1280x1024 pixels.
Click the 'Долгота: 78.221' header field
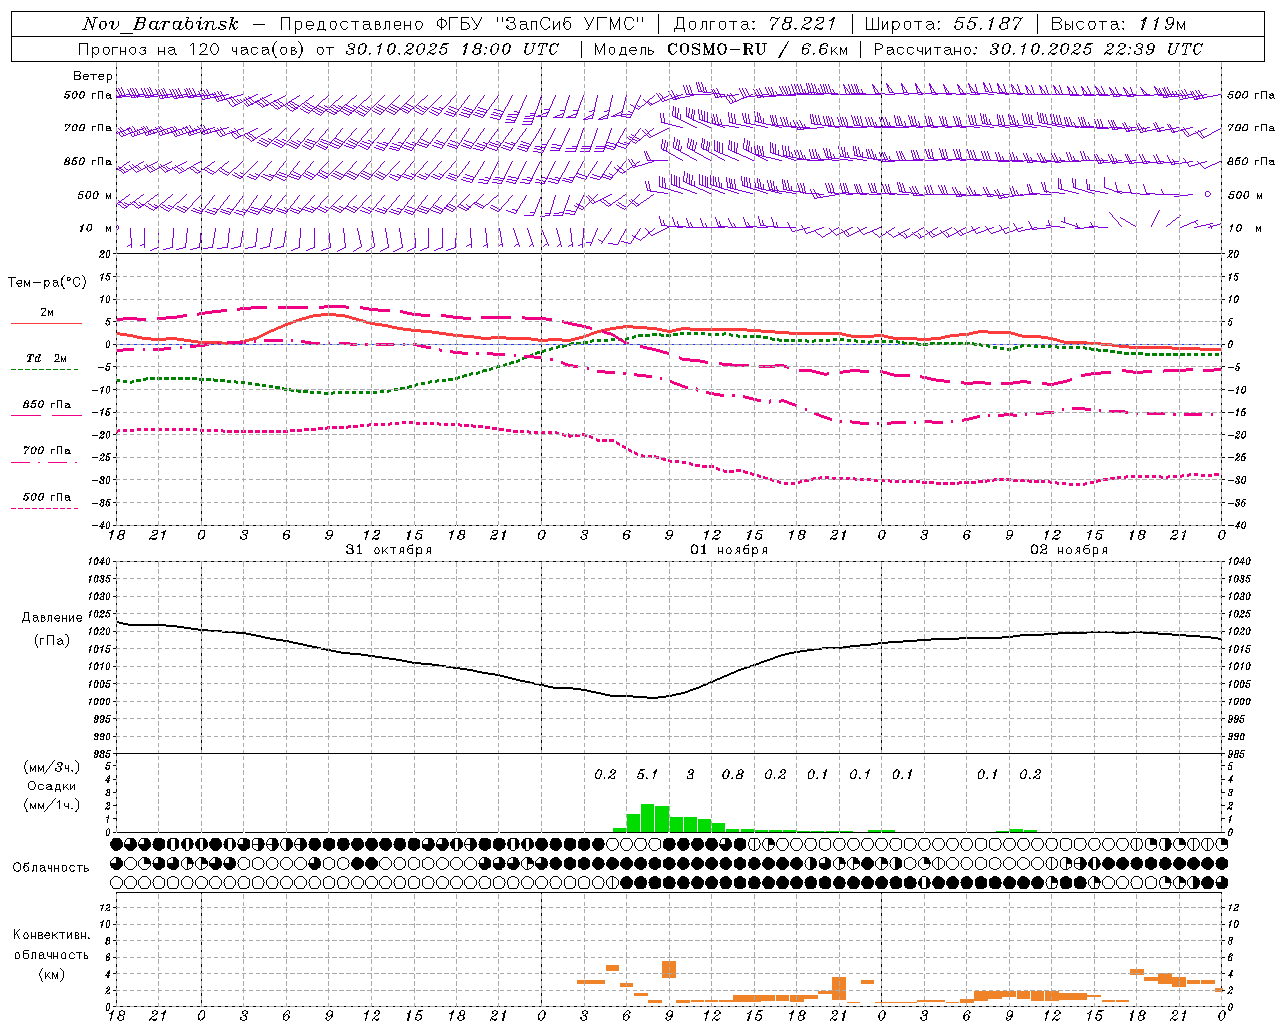pyautogui.click(x=755, y=24)
